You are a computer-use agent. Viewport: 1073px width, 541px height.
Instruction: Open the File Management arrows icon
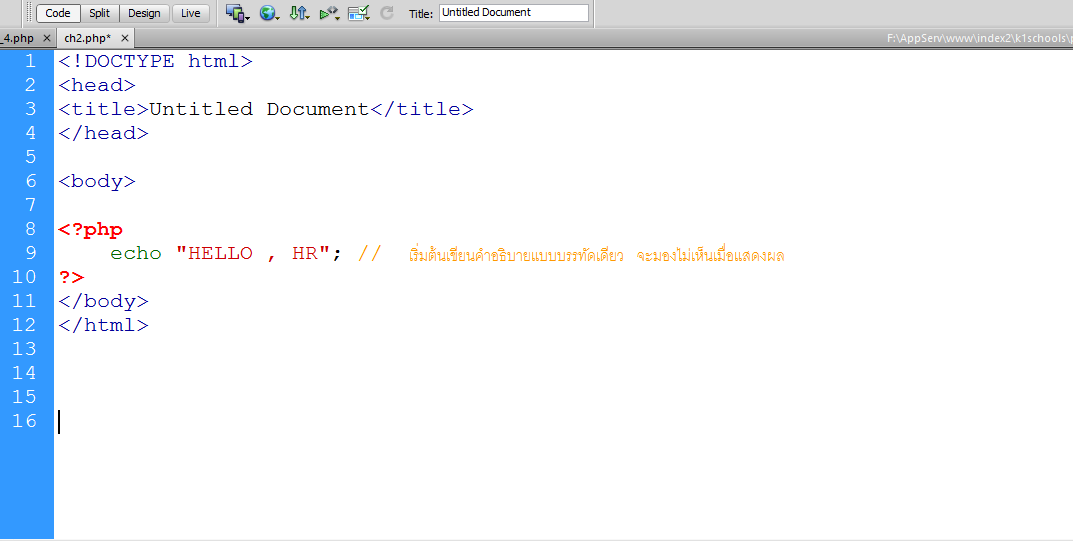click(298, 13)
